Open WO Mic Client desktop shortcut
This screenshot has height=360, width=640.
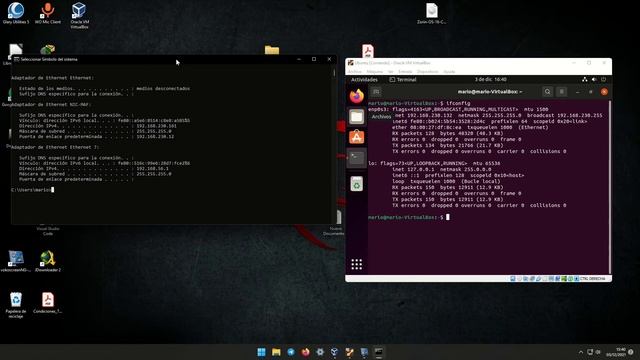pyautogui.click(x=48, y=13)
